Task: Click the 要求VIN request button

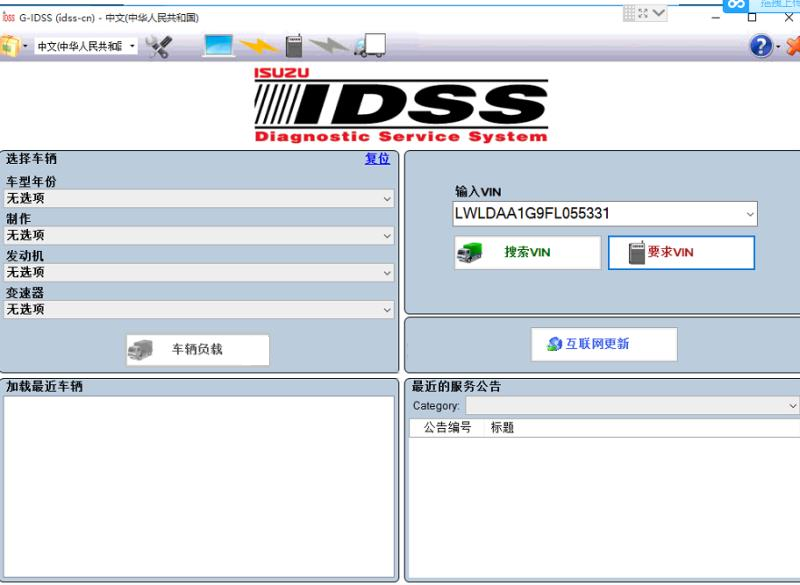Action: tap(681, 252)
